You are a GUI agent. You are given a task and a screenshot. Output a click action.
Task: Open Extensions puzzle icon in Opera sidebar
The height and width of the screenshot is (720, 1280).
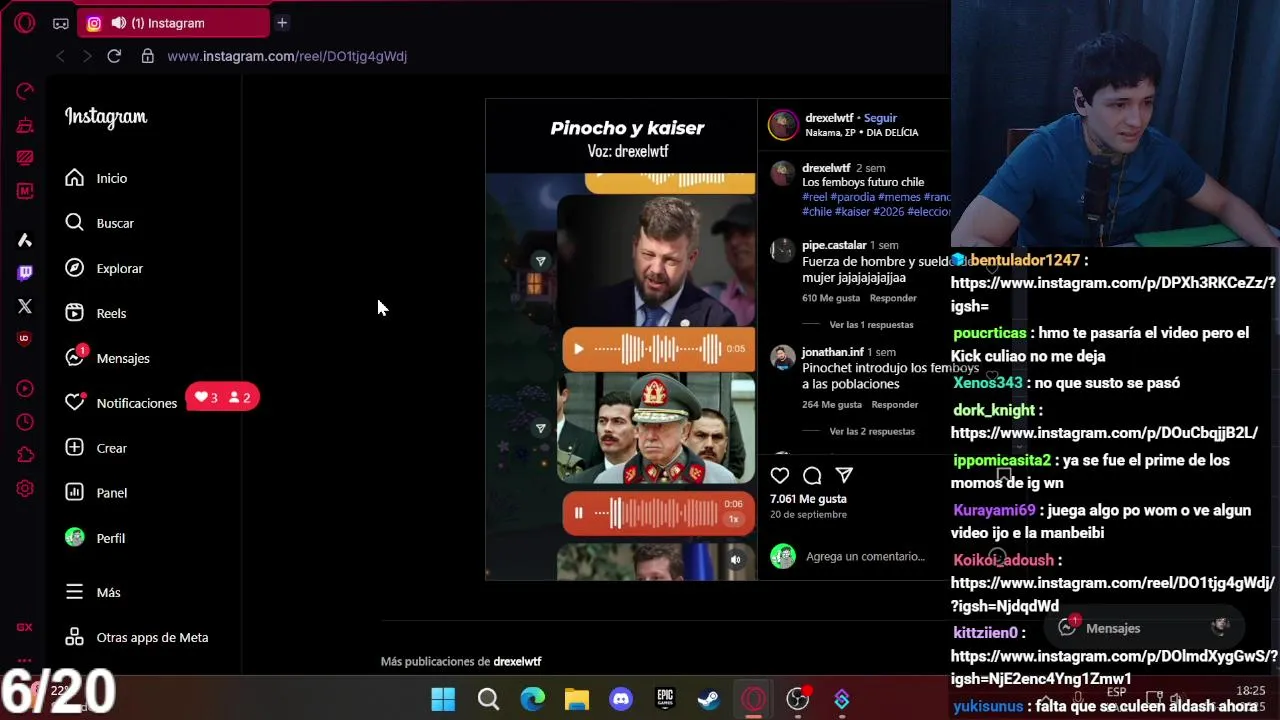25,455
